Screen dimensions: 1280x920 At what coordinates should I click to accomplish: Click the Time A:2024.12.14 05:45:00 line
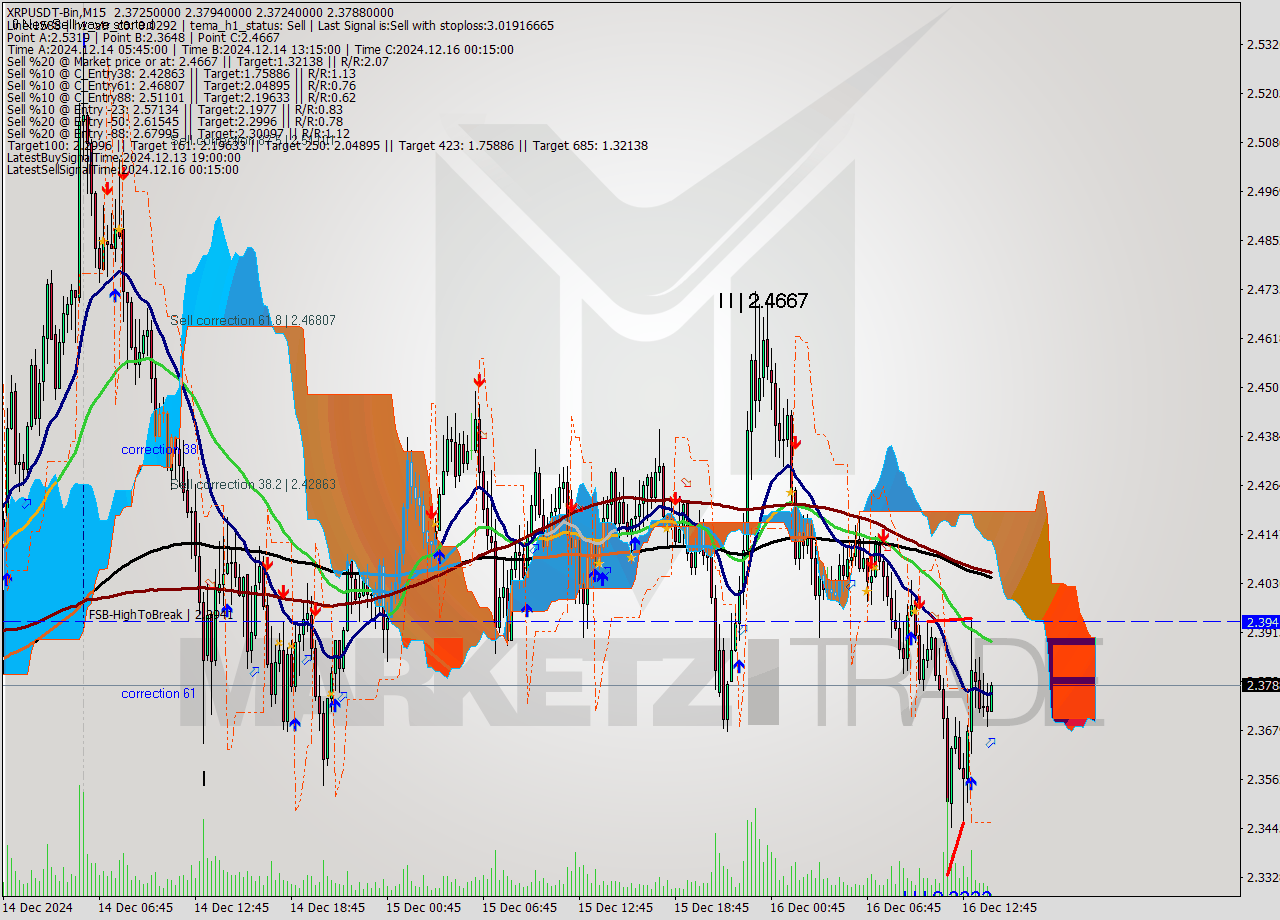click(x=260, y=49)
